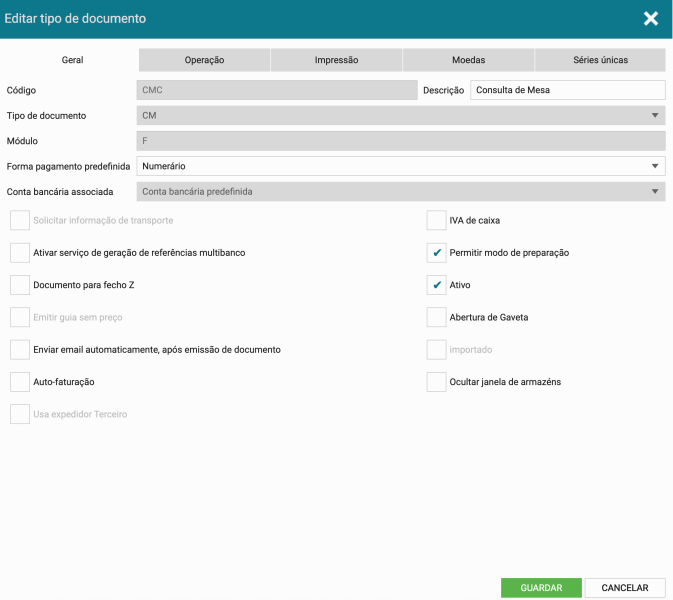
Task: Enable Documento para fecho Z
Action: (20, 285)
